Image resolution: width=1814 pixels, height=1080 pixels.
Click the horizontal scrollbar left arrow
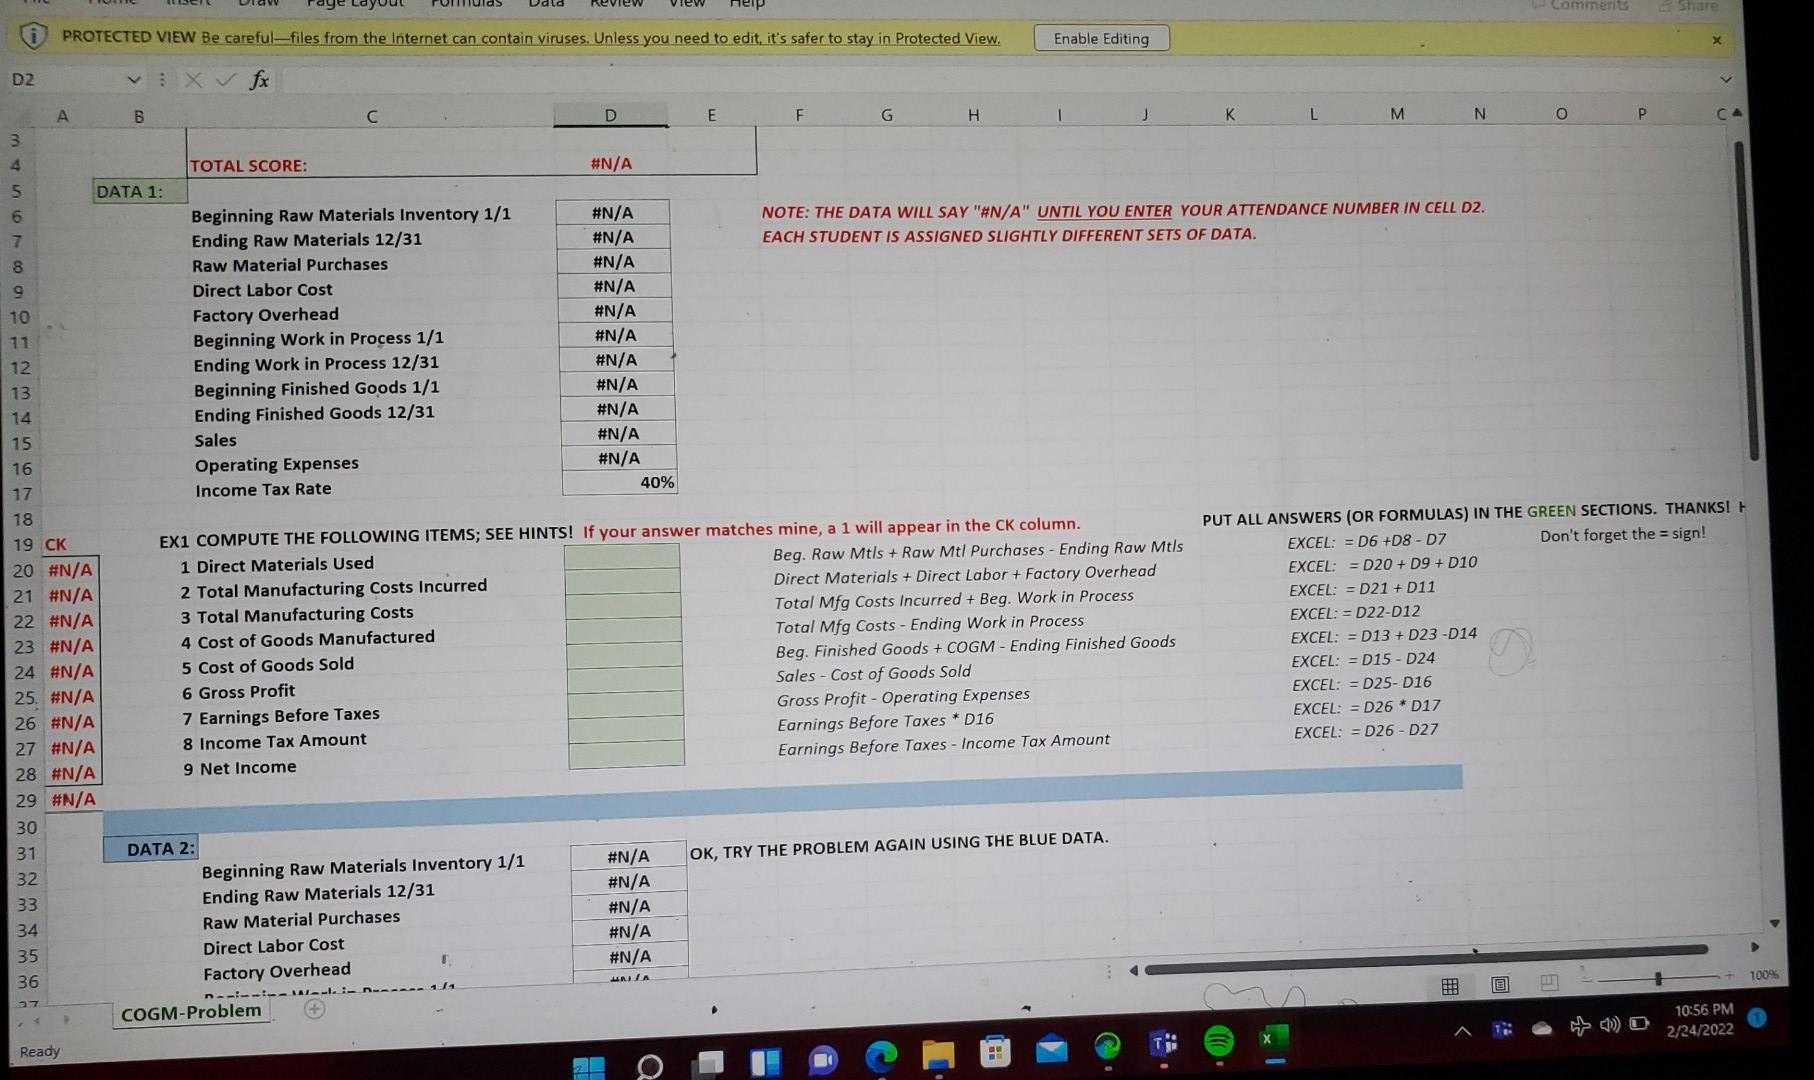[1133, 970]
